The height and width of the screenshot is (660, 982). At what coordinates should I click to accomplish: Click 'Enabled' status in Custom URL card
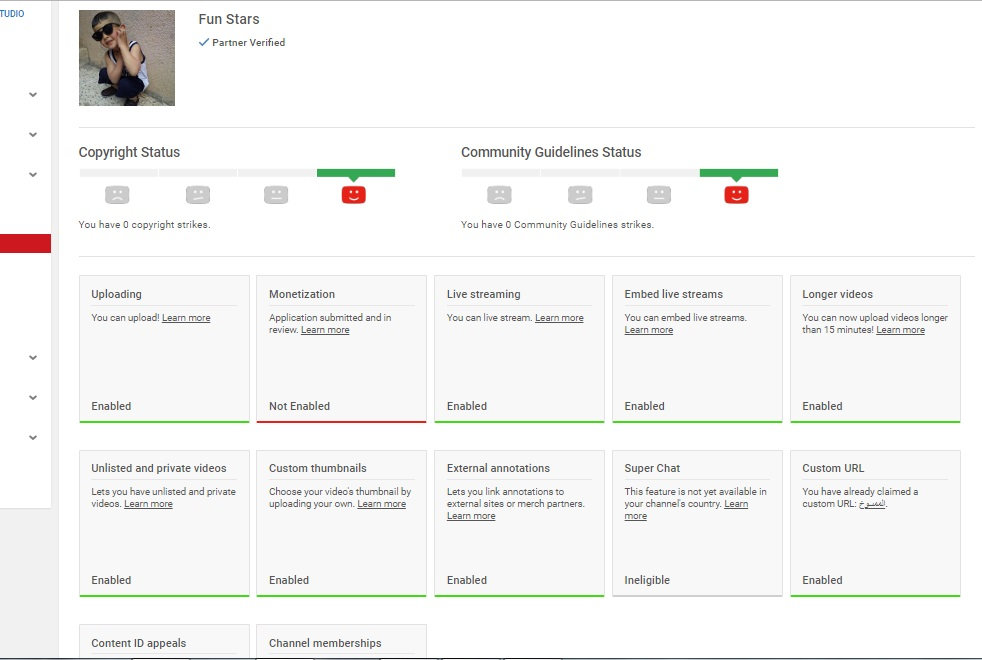tap(822, 580)
